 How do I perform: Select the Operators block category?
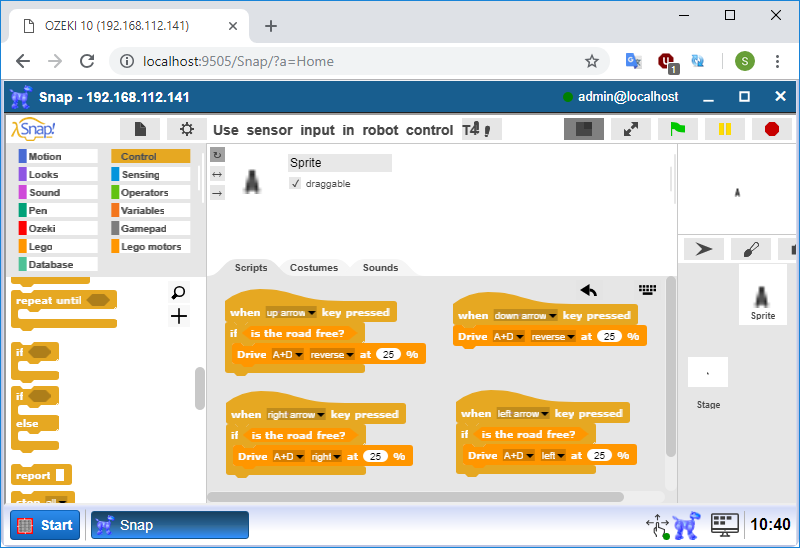151,192
